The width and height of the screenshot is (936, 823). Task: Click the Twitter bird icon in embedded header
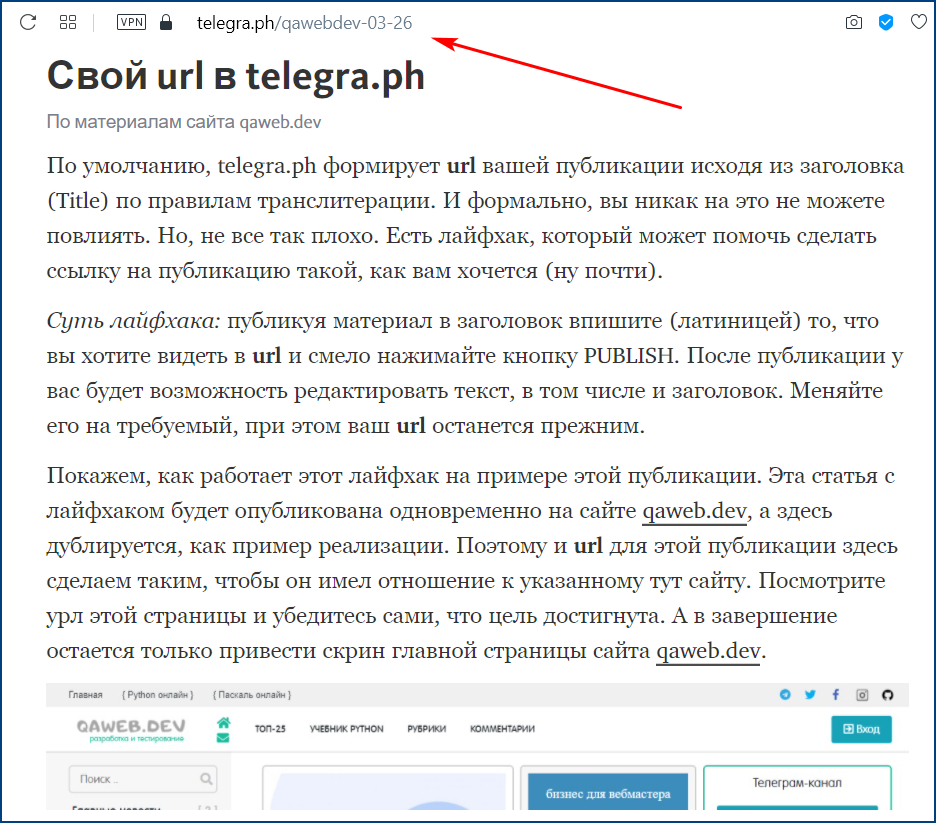(x=810, y=695)
